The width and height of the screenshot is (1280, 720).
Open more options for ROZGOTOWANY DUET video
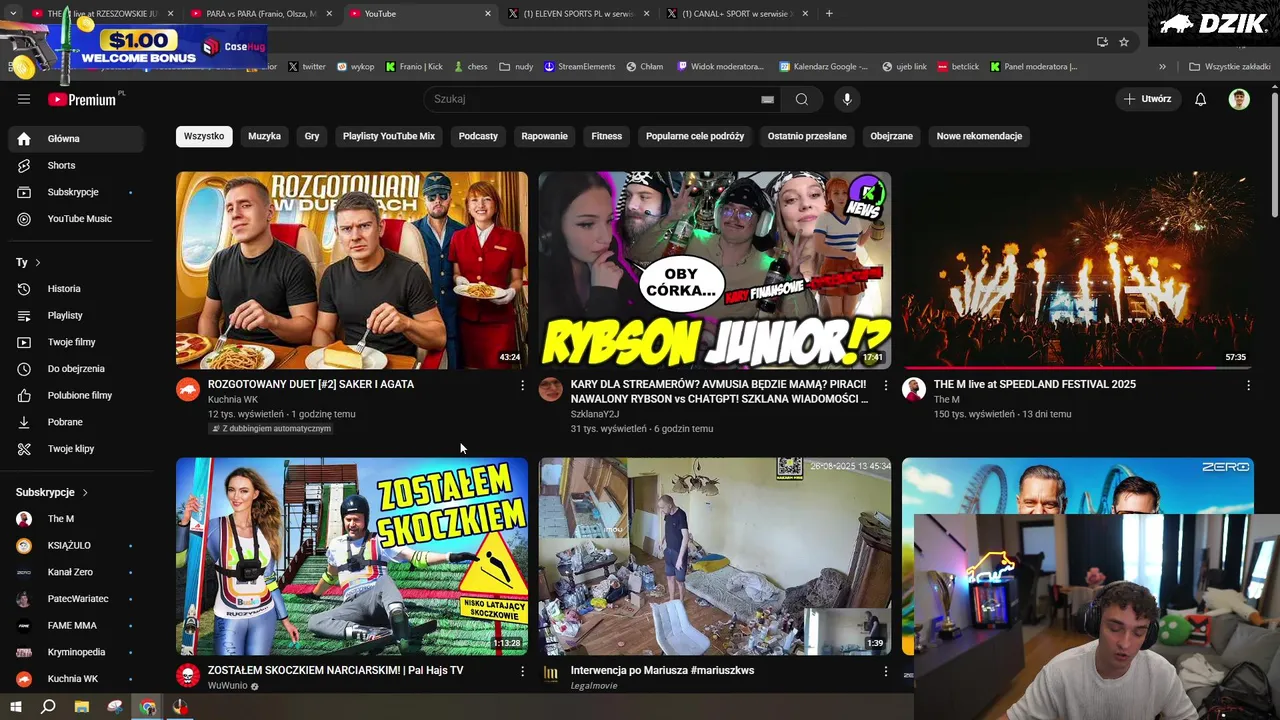tap(522, 385)
